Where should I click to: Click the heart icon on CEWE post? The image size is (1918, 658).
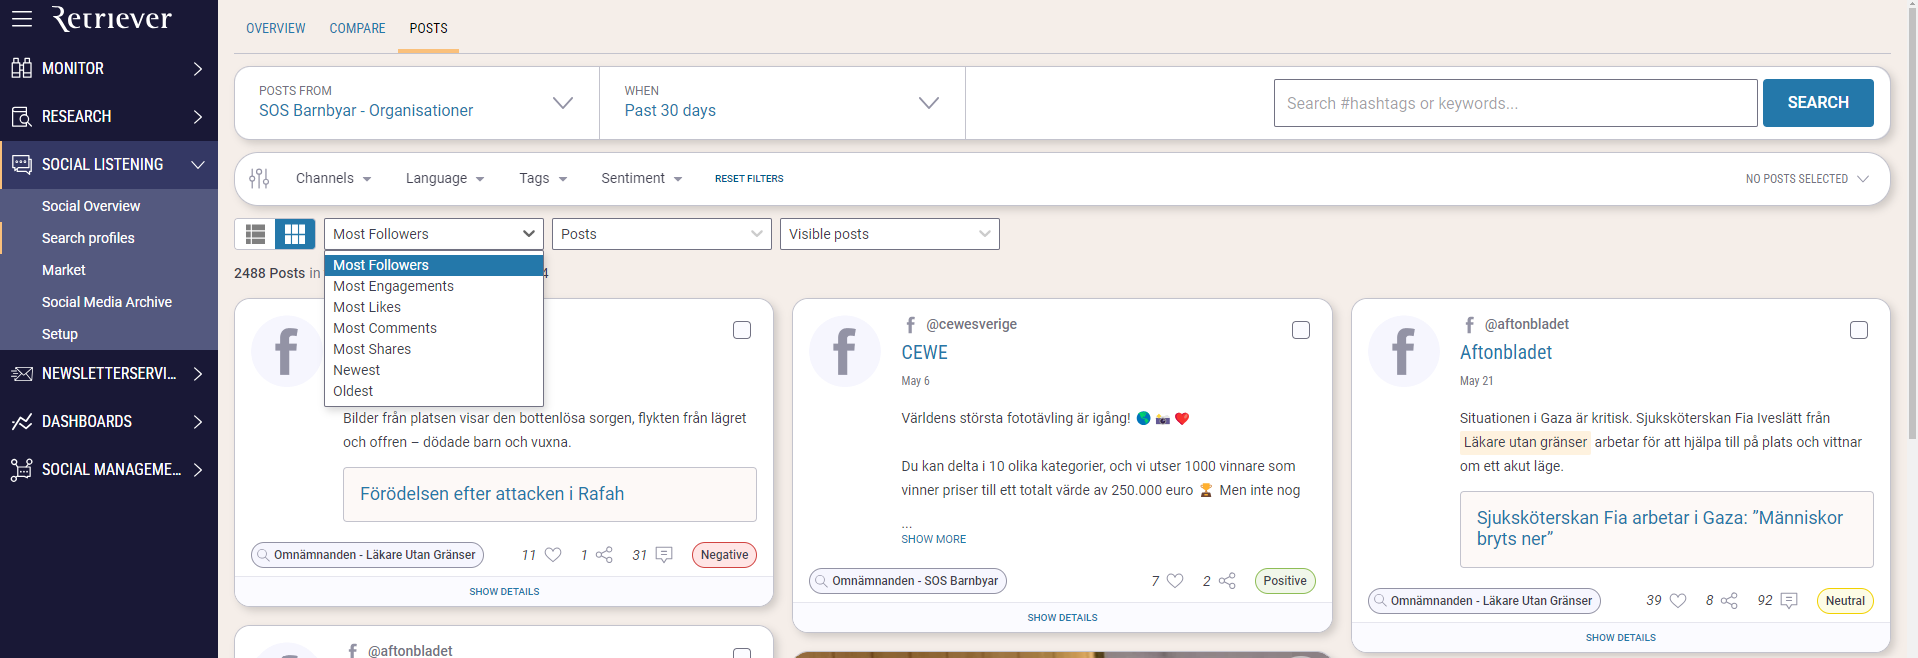pos(1175,581)
